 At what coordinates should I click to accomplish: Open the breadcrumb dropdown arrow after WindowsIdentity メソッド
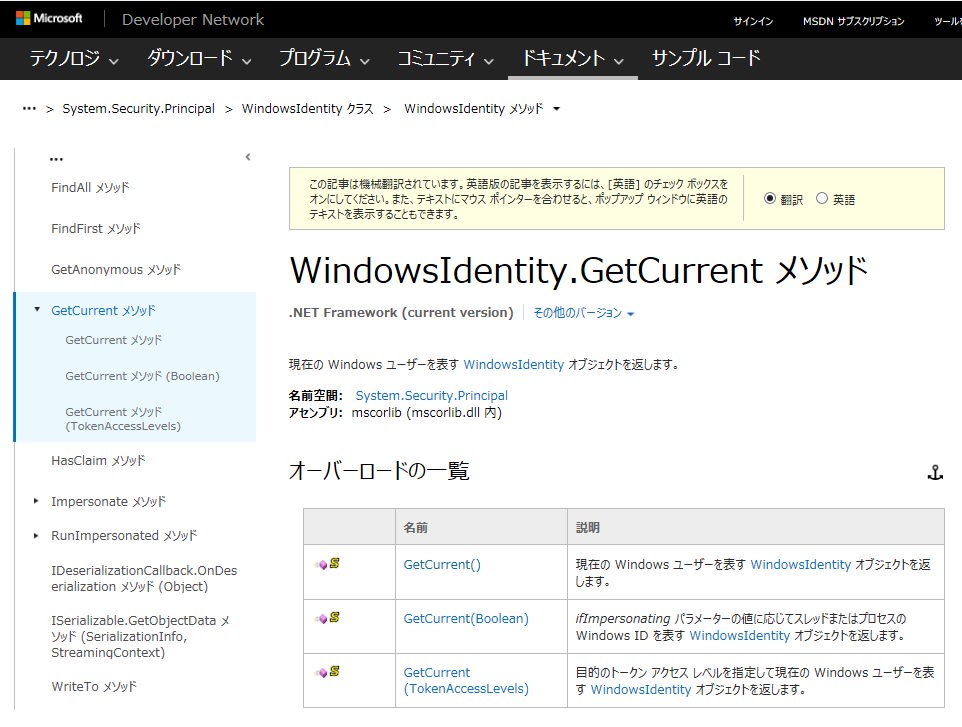(x=556, y=109)
